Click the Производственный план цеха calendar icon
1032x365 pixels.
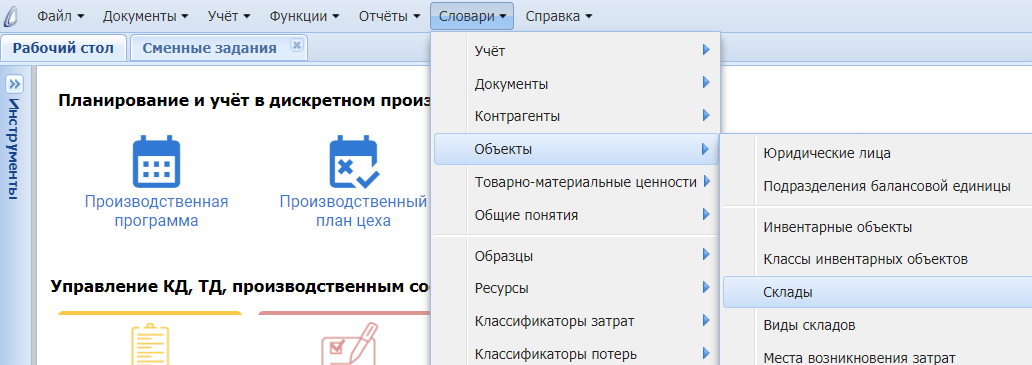pyautogui.click(x=353, y=161)
